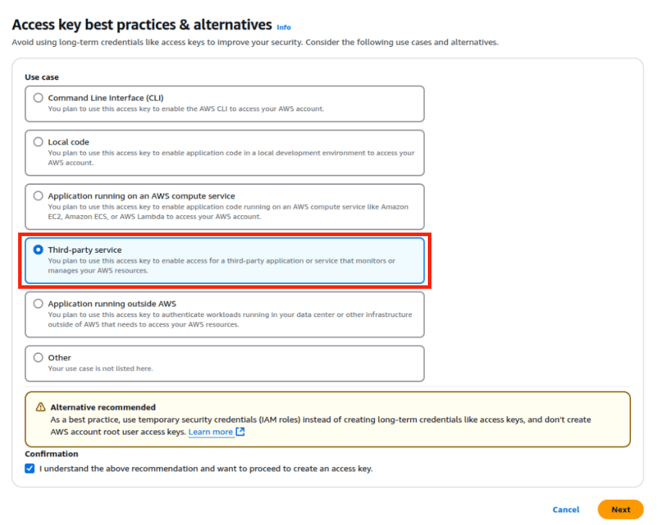Screen dimensions: 670x525
Task: Click the external link icon after Learn more
Action: click(x=240, y=432)
